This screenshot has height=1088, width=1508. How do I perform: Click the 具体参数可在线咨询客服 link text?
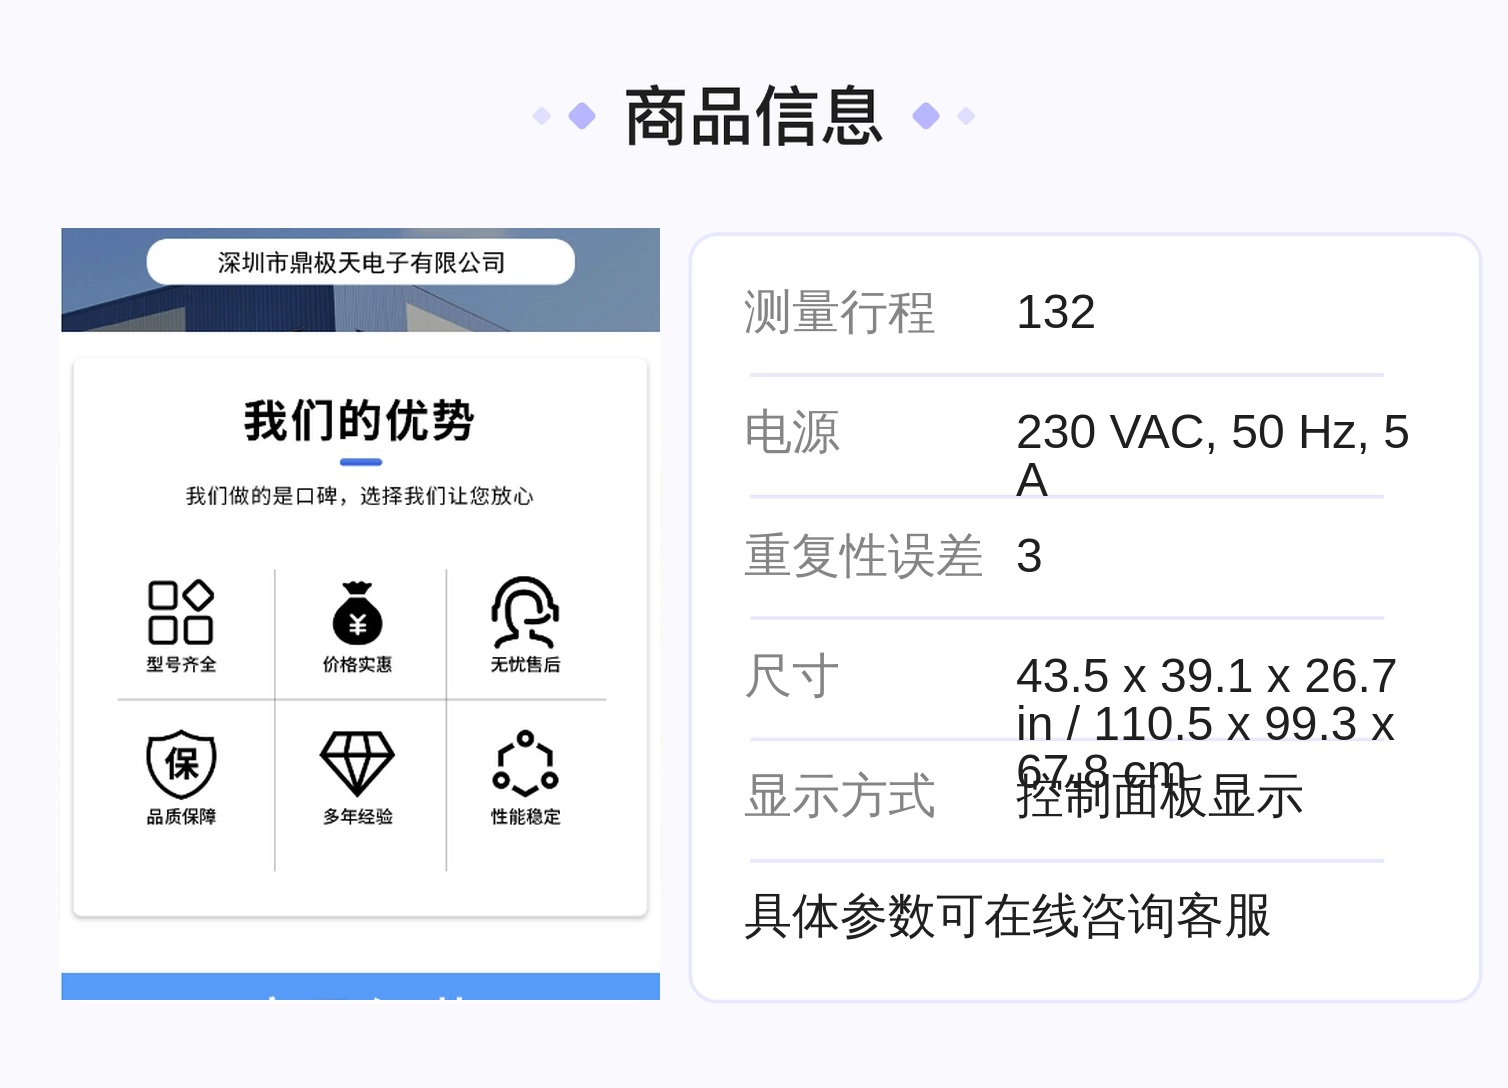click(1007, 916)
